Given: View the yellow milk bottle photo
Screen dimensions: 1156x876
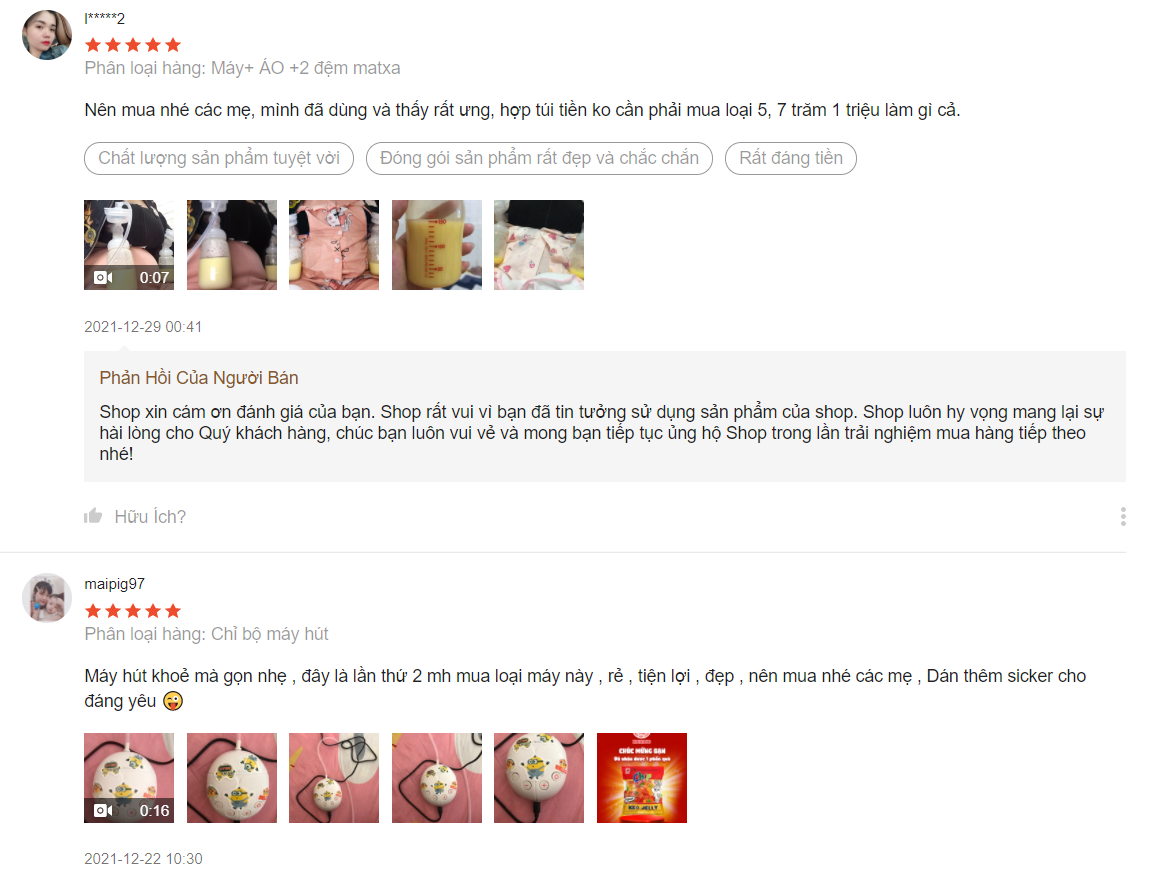Looking at the screenshot, I should [436, 245].
